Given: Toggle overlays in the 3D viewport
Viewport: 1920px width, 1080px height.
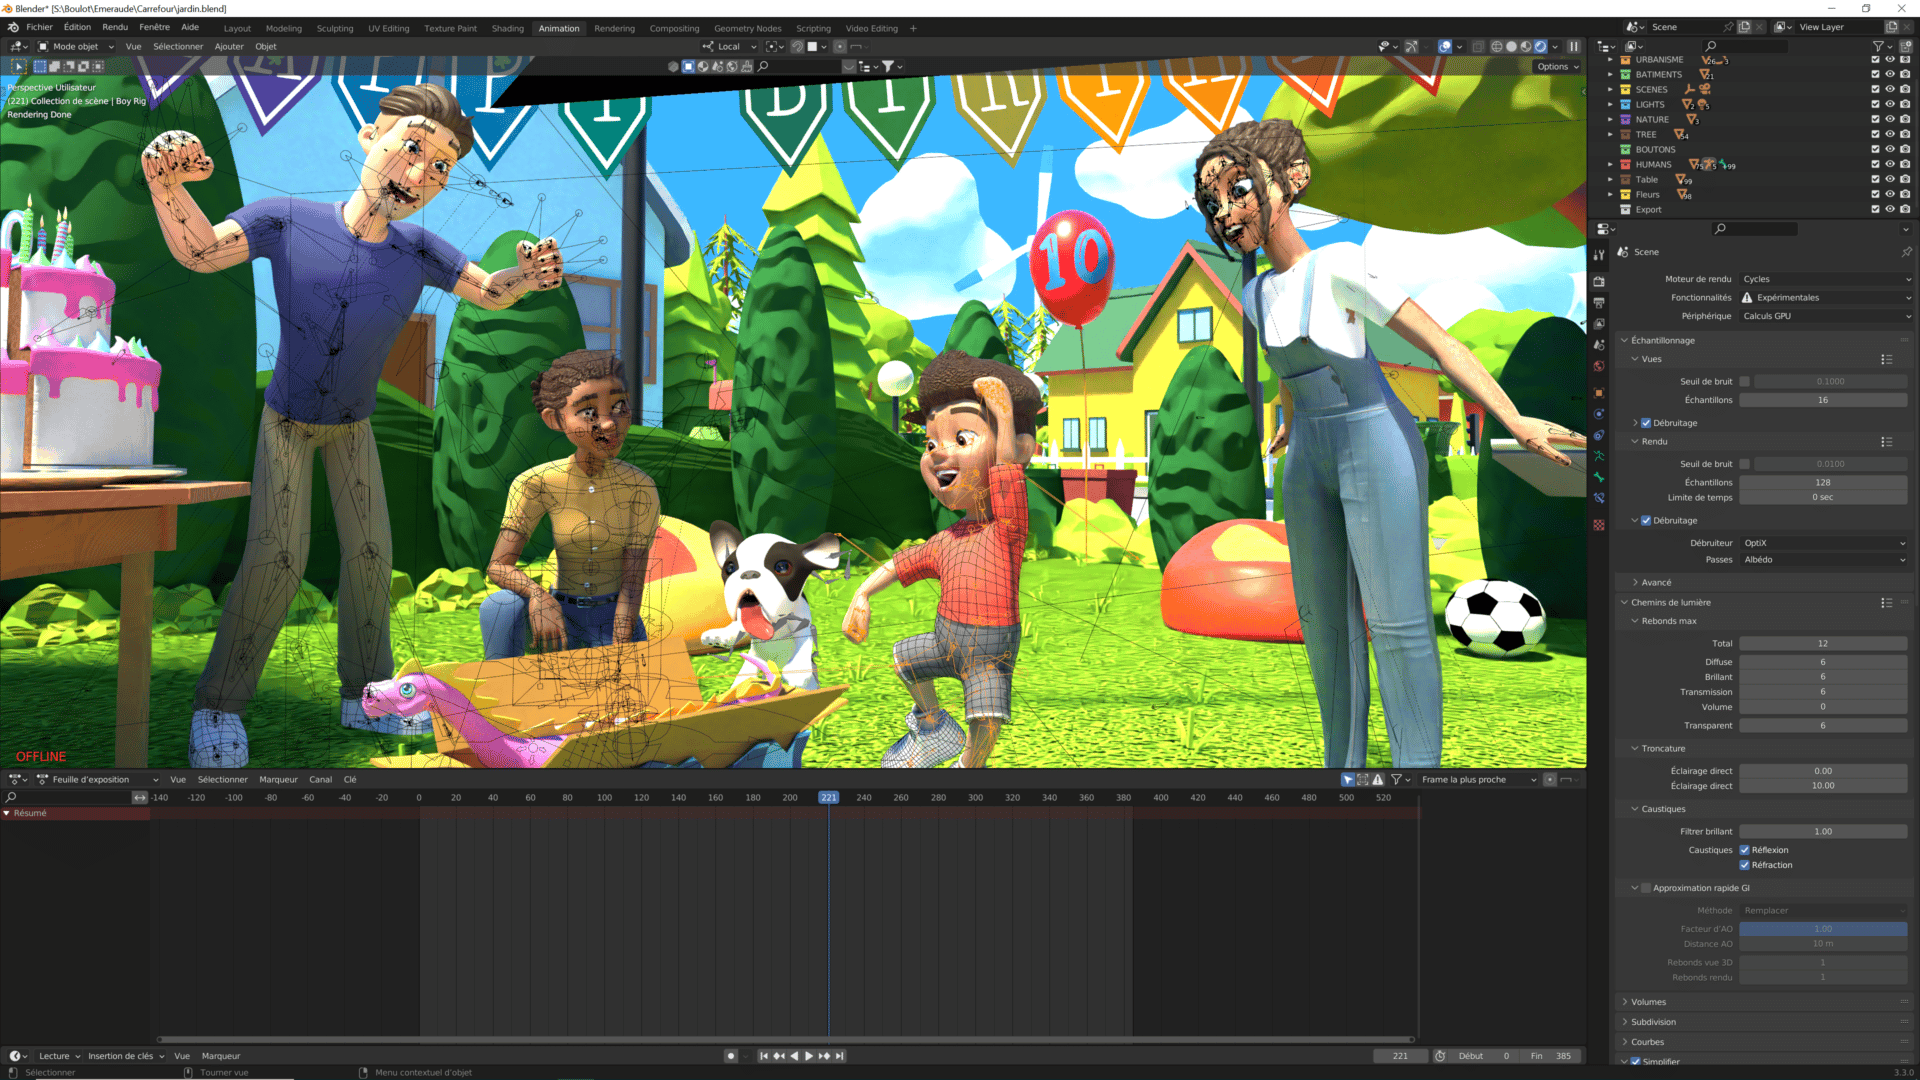Looking at the screenshot, I should click(x=1445, y=46).
